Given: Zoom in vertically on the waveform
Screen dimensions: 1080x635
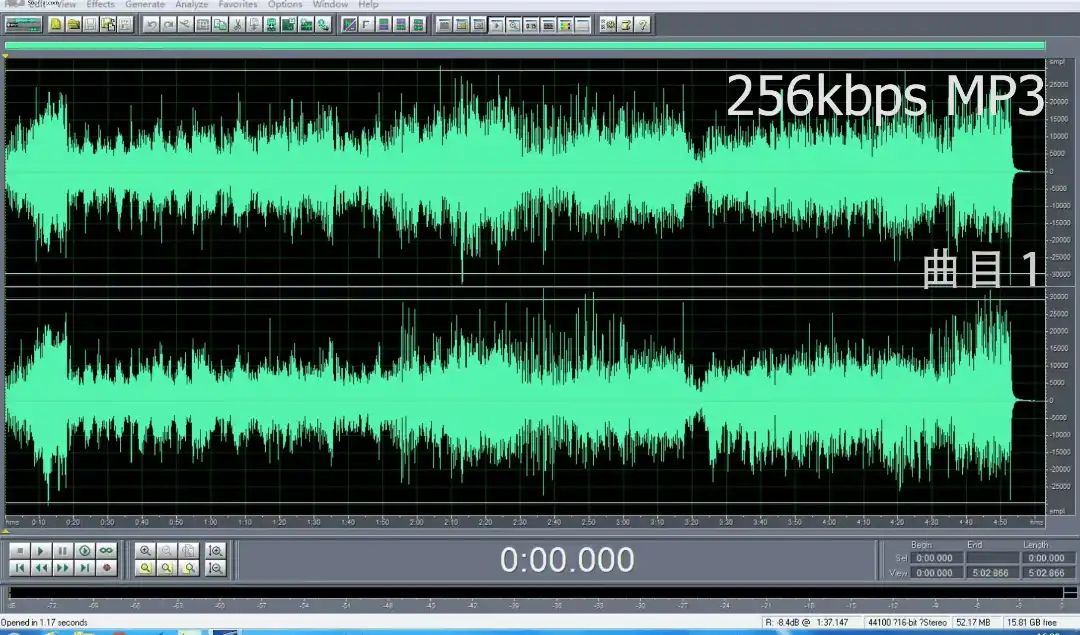Looking at the screenshot, I should click(x=215, y=550).
